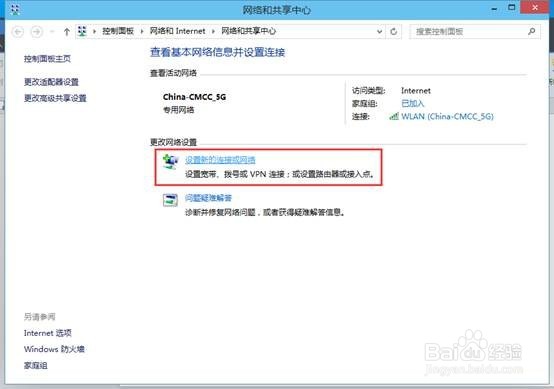Click 控制面板 breadcrumb in address bar
Viewport: 554px width, 389px height.
[x=118, y=31]
